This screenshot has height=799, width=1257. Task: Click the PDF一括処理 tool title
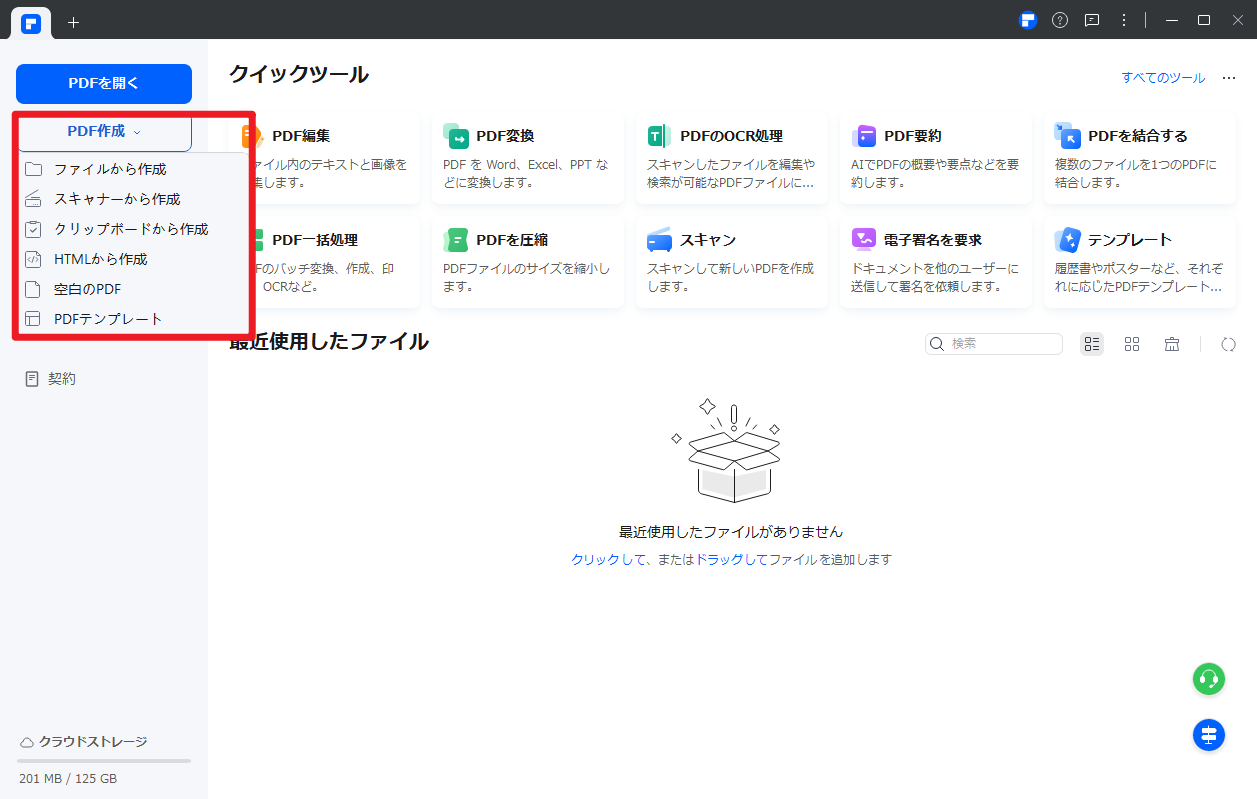315,240
